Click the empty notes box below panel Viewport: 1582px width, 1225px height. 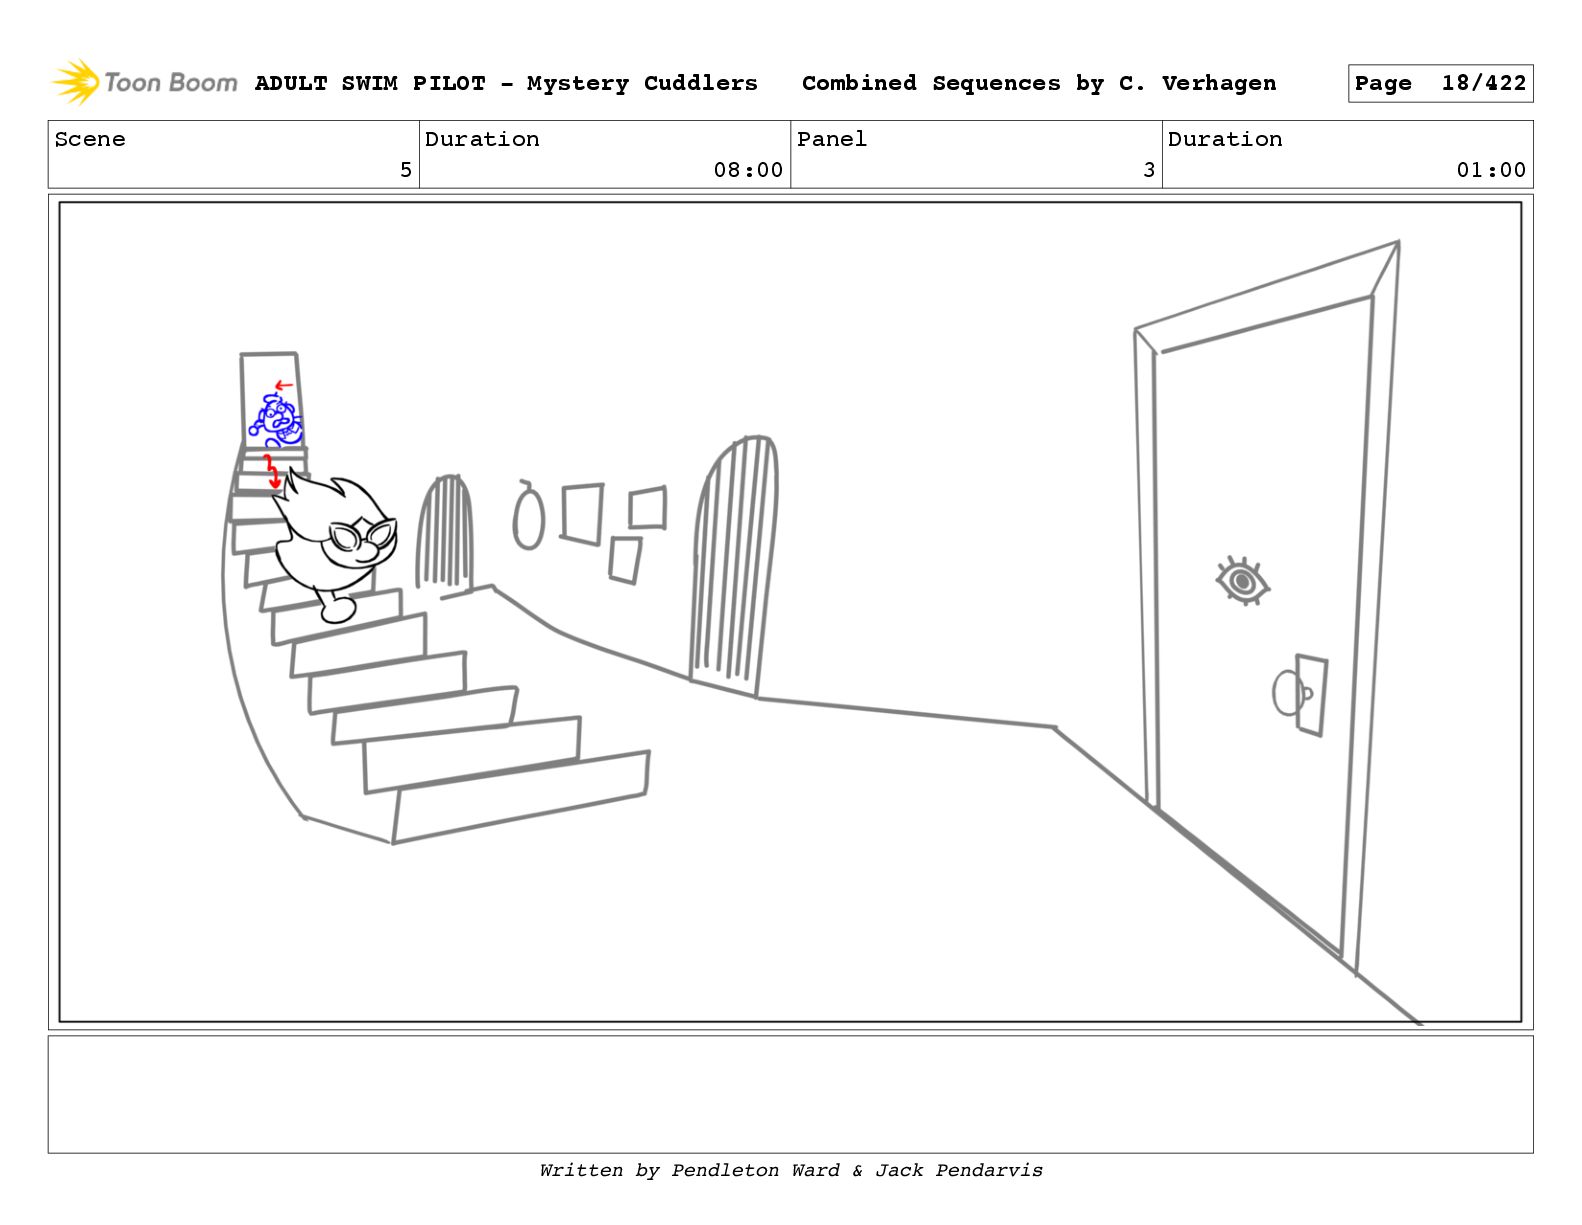pos(790,1094)
